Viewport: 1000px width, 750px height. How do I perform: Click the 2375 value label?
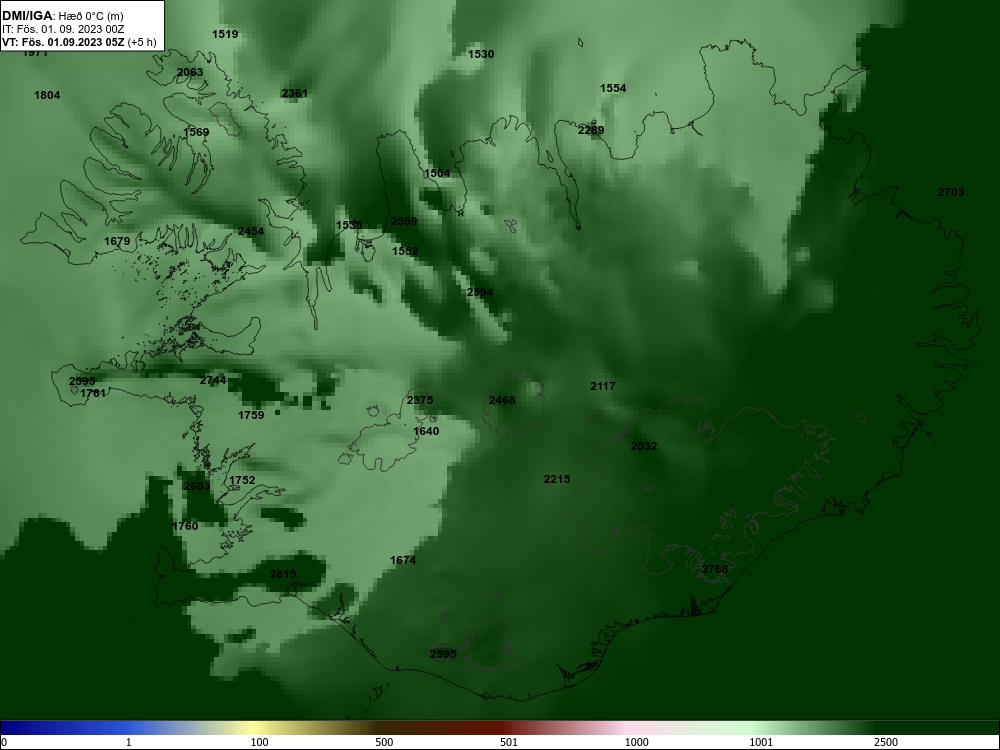(x=420, y=400)
